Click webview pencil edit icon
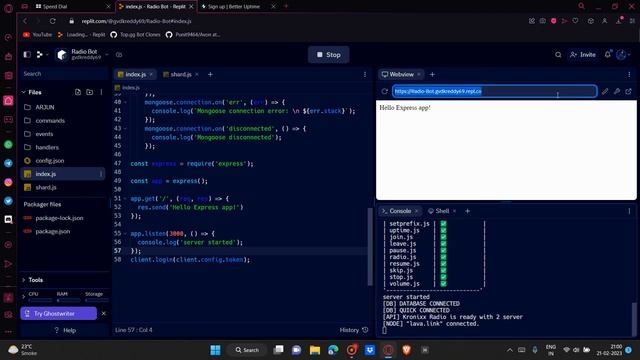The width and height of the screenshot is (640, 360). coord(604,91)
